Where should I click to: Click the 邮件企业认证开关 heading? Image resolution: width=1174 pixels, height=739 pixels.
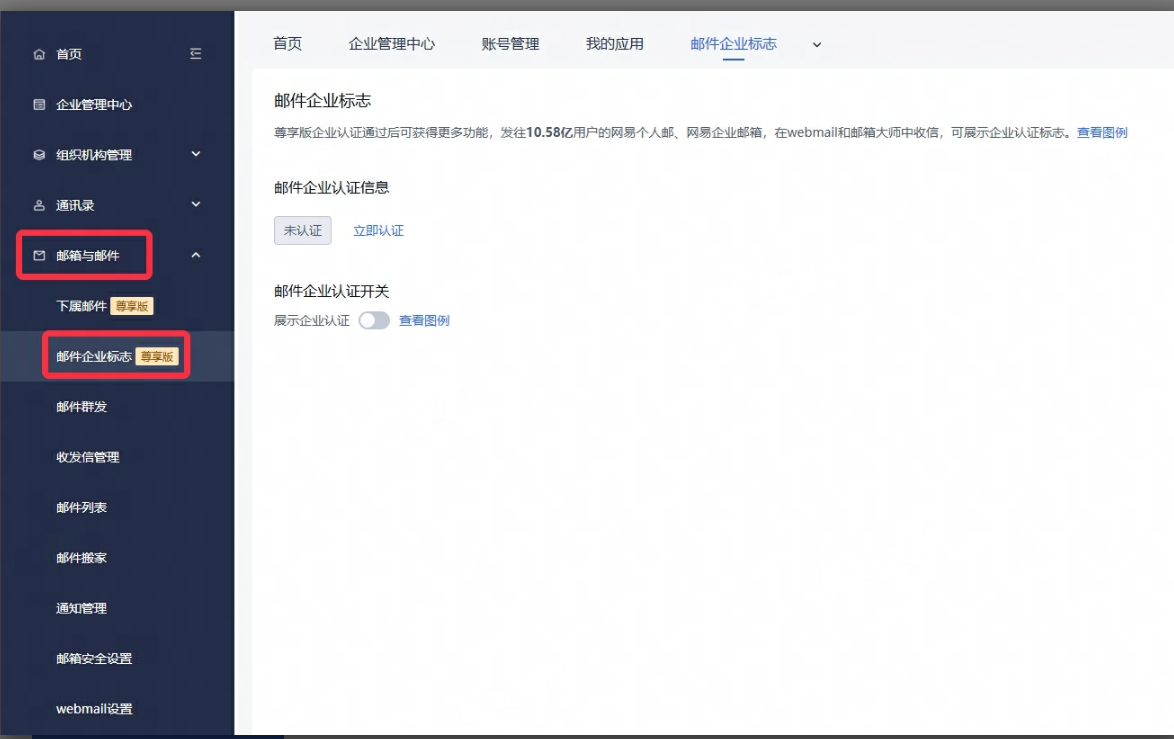point(332,291)
